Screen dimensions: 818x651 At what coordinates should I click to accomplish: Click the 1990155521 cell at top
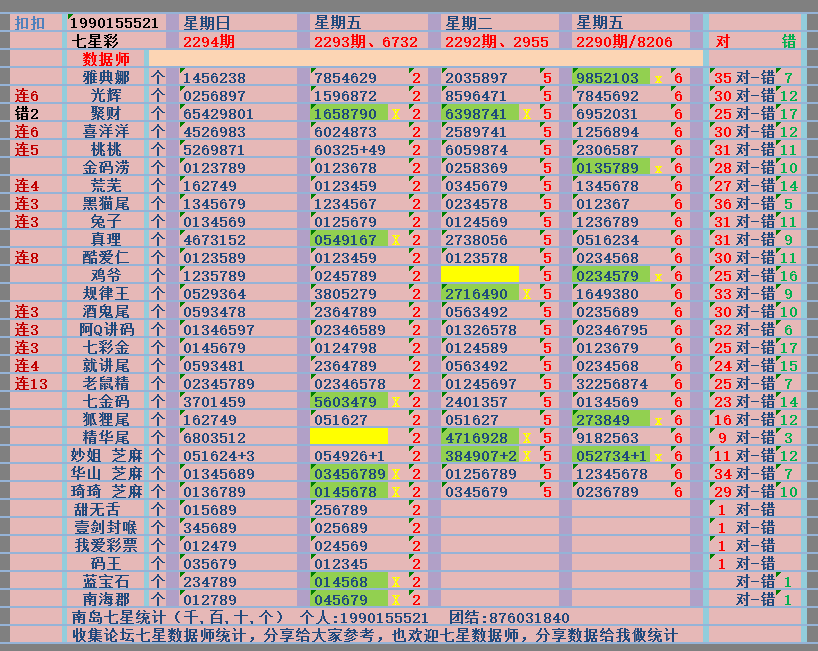click(x=116, y=22)
